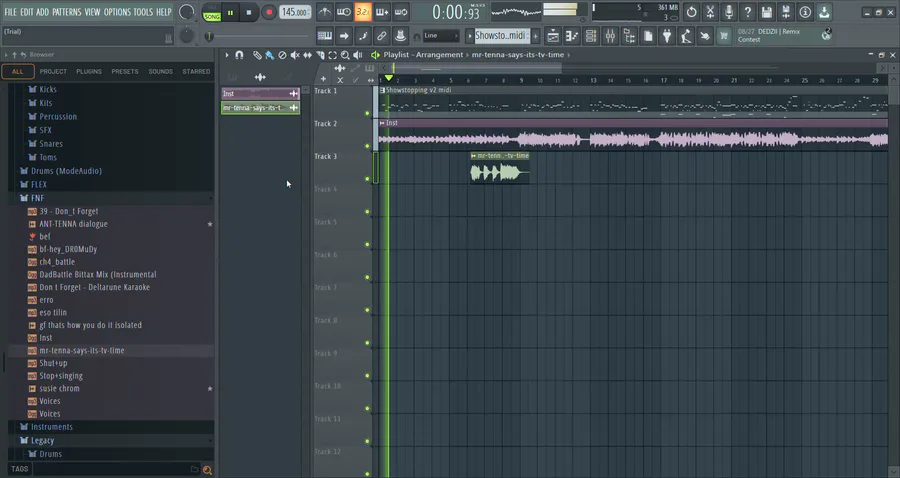Mute Track 3 green LED

(x=367, y=178)
